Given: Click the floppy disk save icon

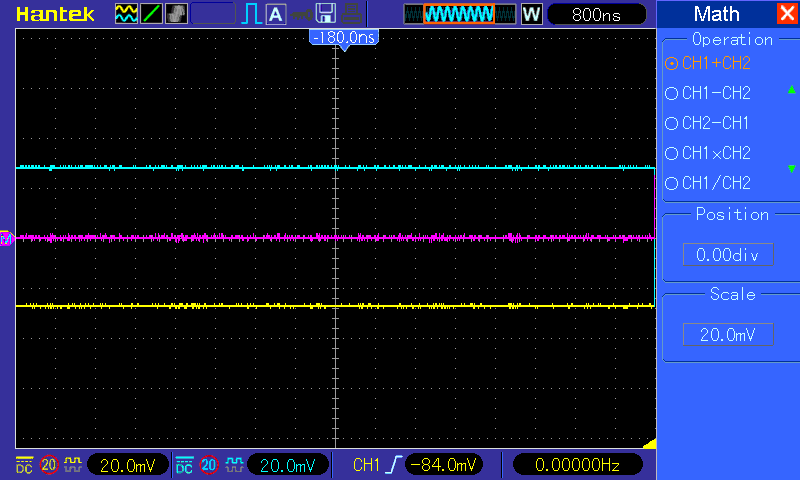Looking at the screenshot, I should [326, 14].
